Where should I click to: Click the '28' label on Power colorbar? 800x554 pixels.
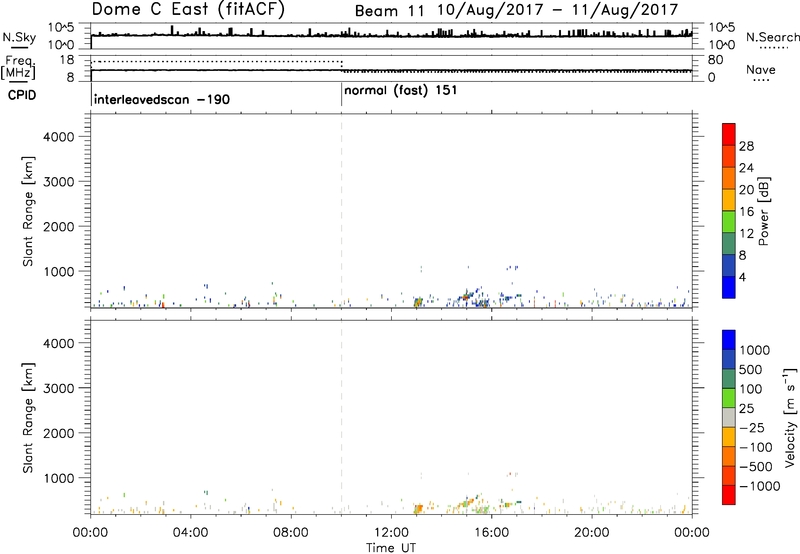[x=746, y=146]
